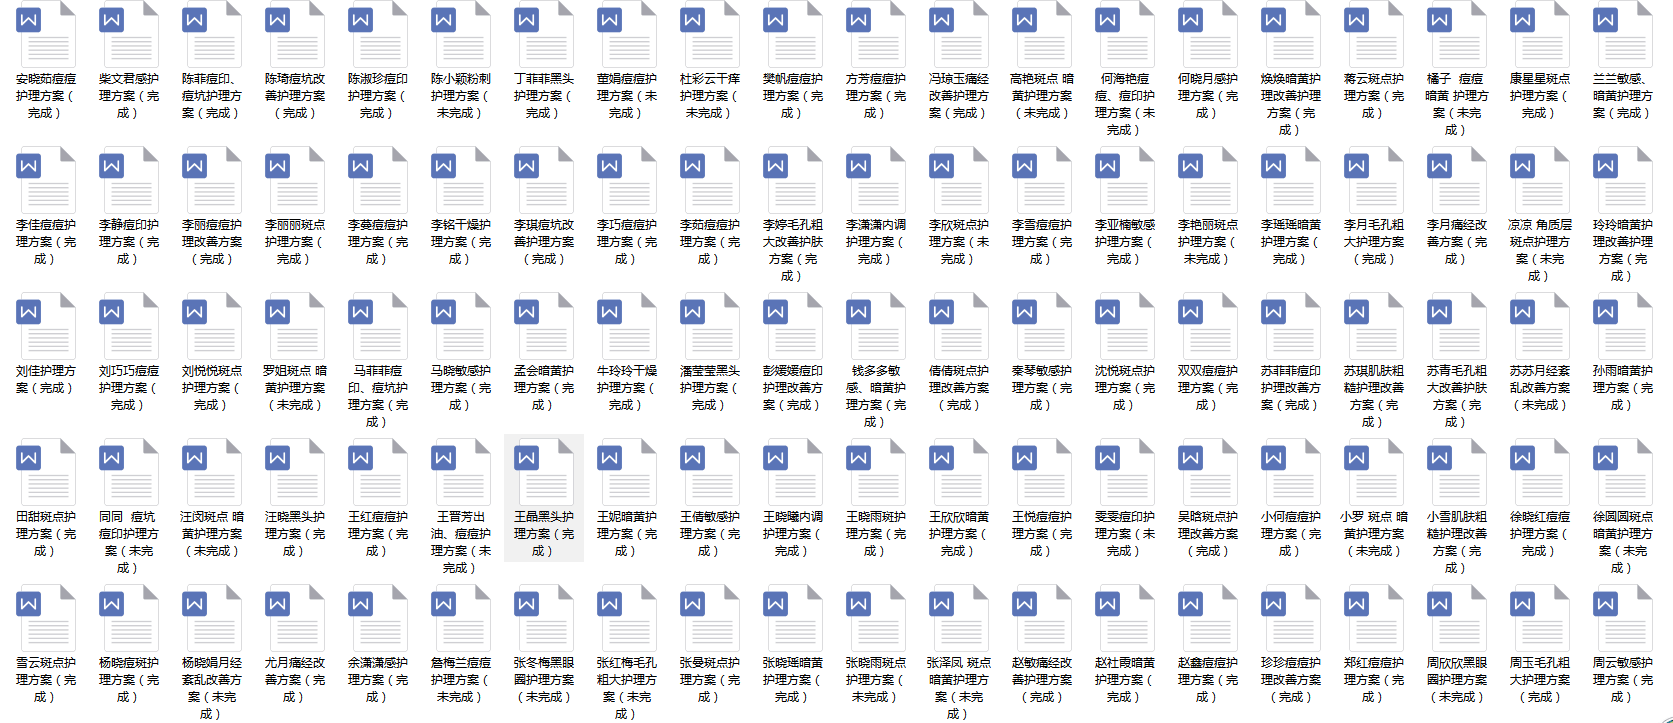
Task: Select the label 汪晓黑头护理方案(完成)
Action: point(294,534)
